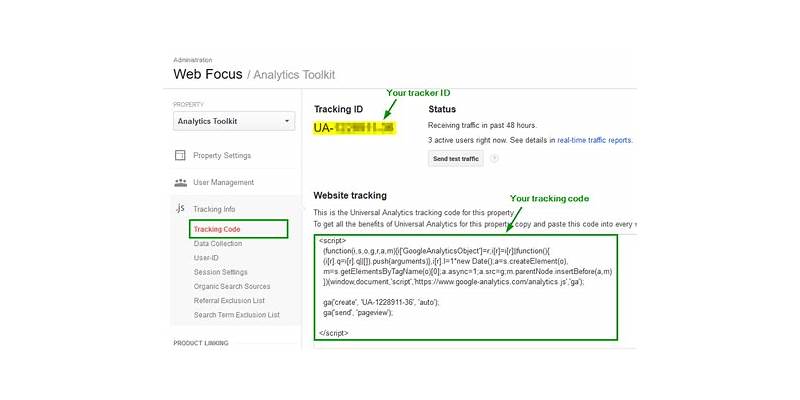Click the Send test traffic button
The width and height of the screenshot is (800, 400).
pos(456,159)
